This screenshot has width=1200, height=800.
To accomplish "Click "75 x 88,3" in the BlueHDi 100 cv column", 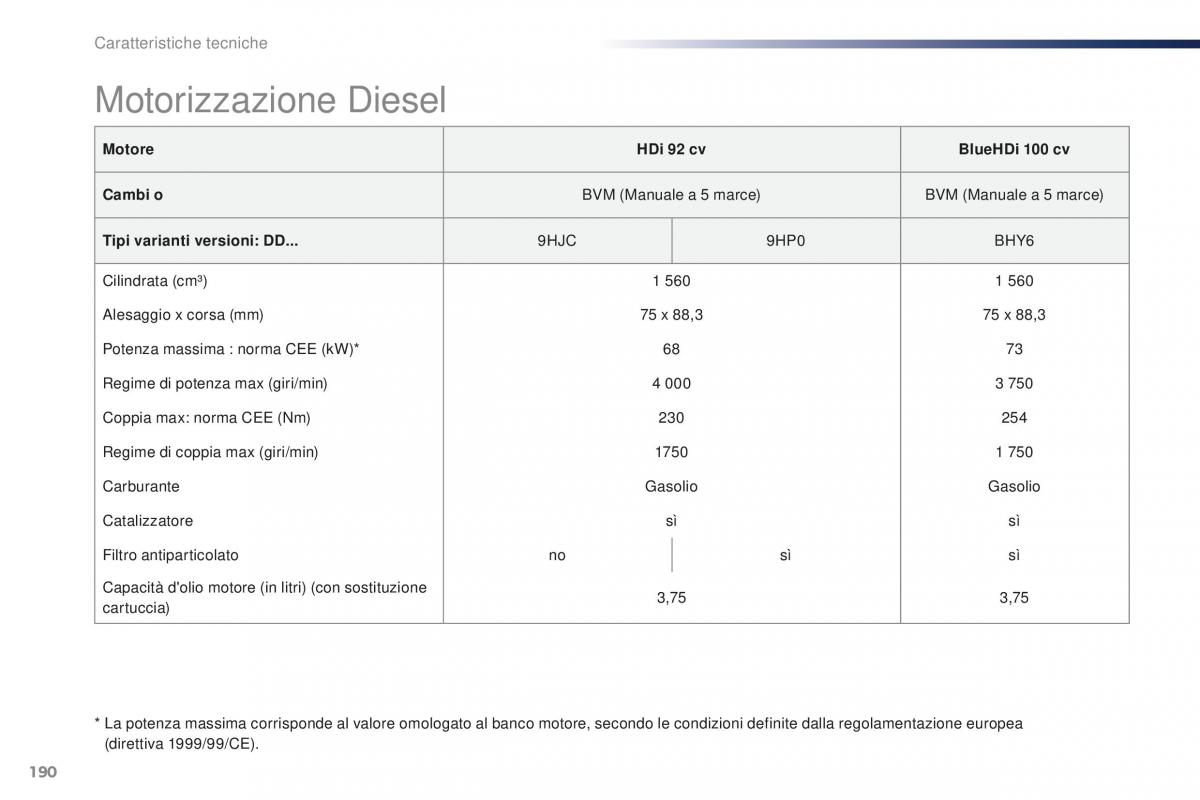I will pos(1014,315).
